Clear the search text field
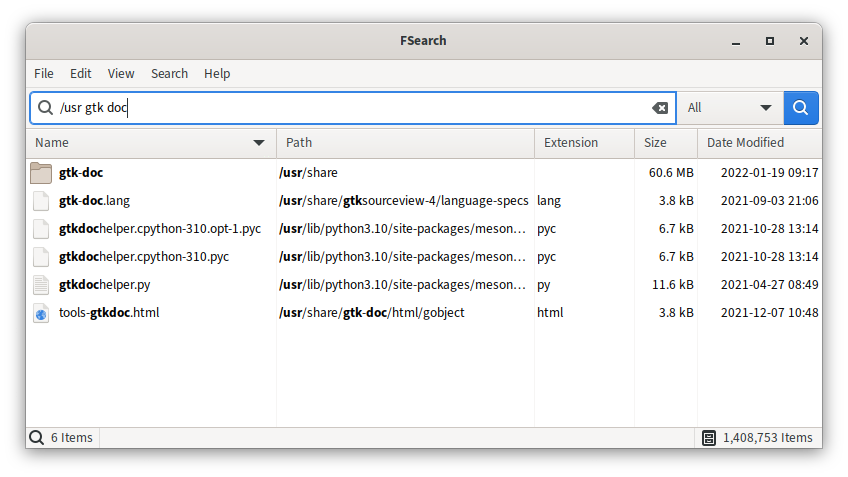 tap(660, 108)
